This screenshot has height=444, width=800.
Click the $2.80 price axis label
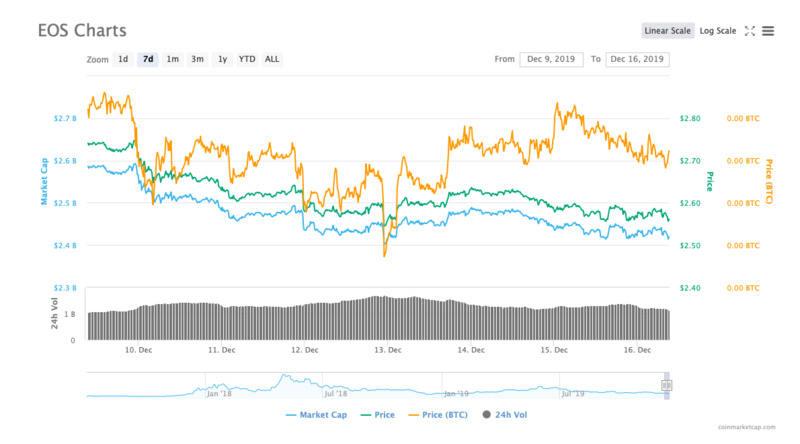pos(690,118)
